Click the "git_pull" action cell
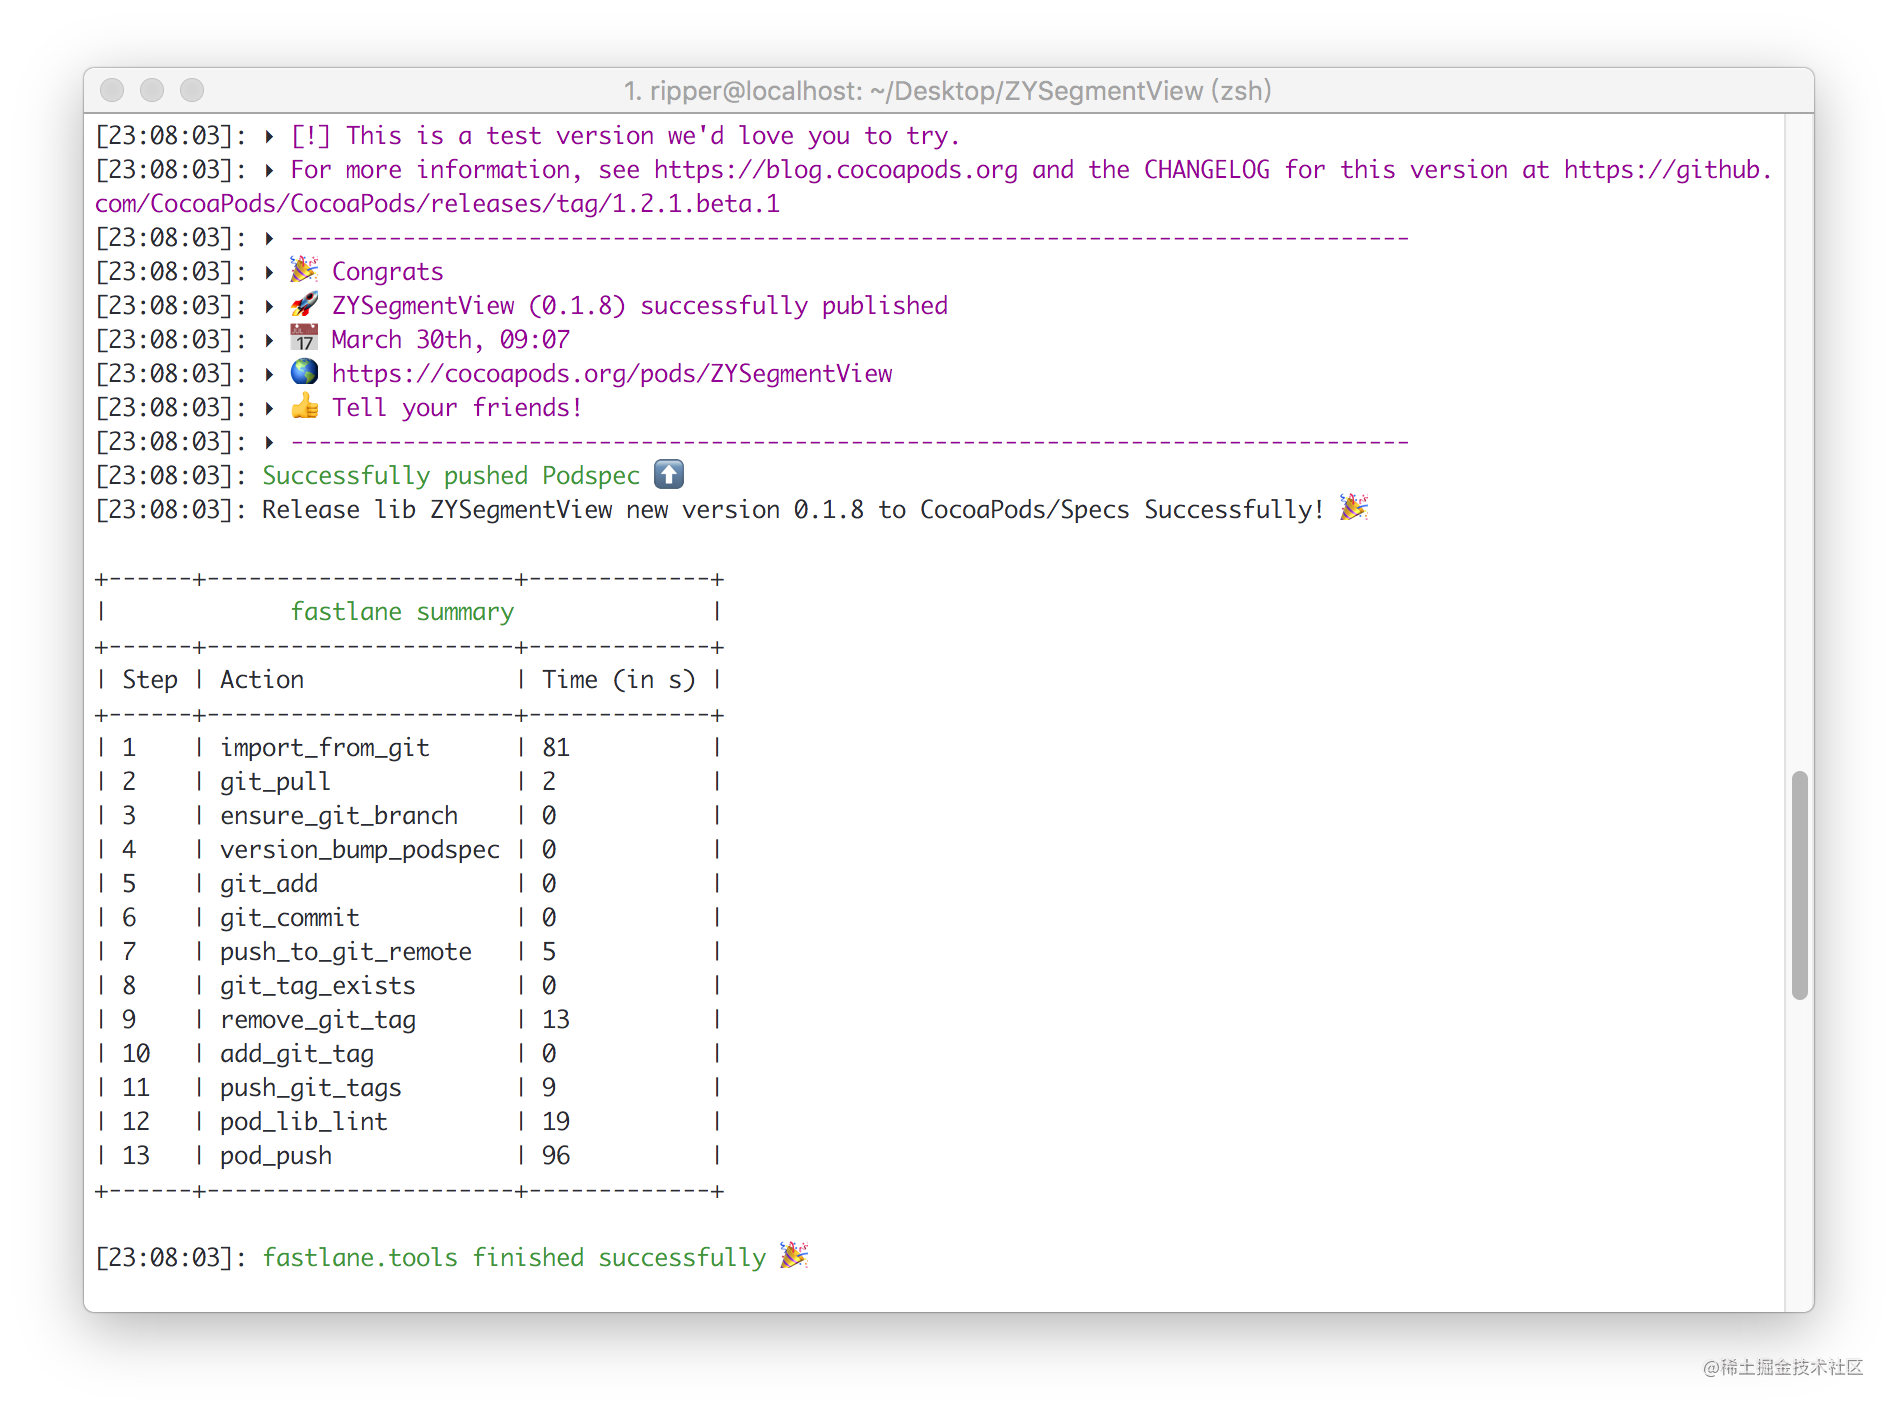This screenshot has width=1898, height=1412. [x=275, y=781]
